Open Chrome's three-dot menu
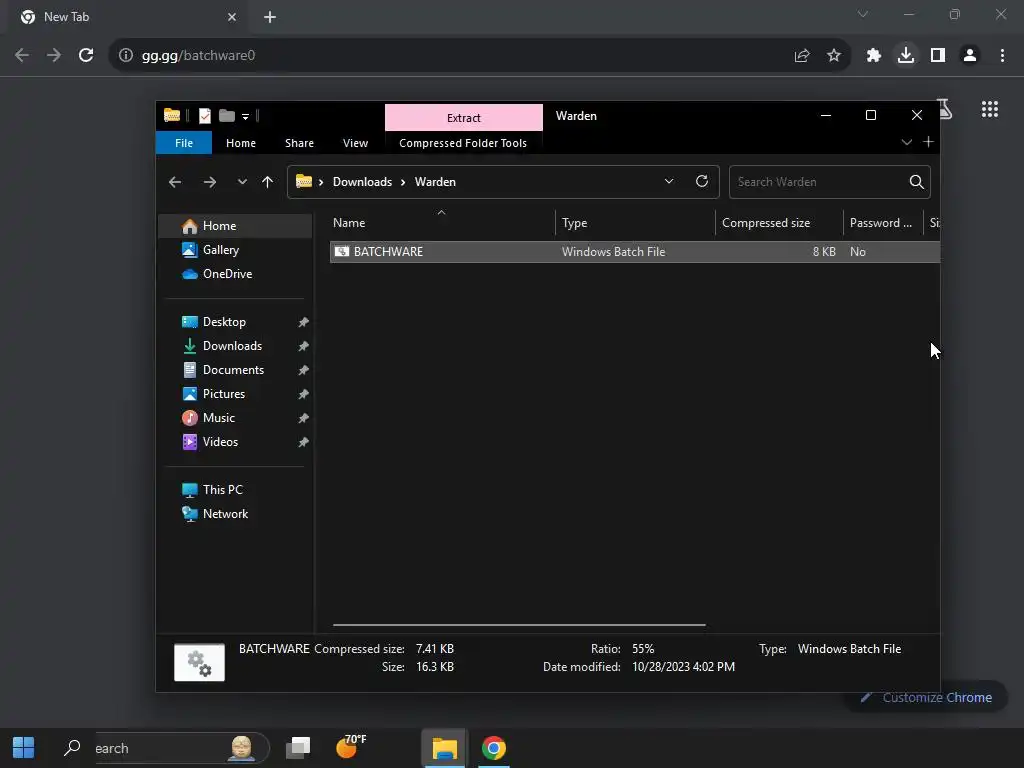Viewport: 1024px width, 768px height. click(1002, 56)
